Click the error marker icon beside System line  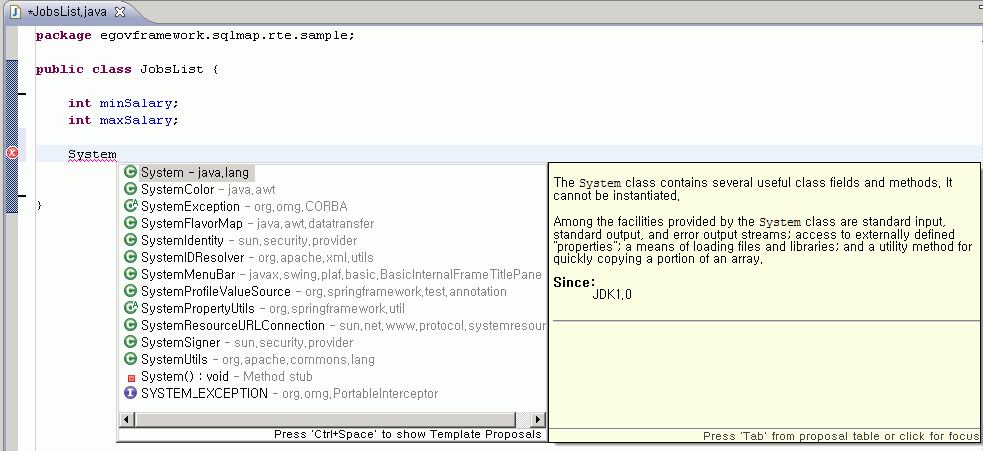12,153
